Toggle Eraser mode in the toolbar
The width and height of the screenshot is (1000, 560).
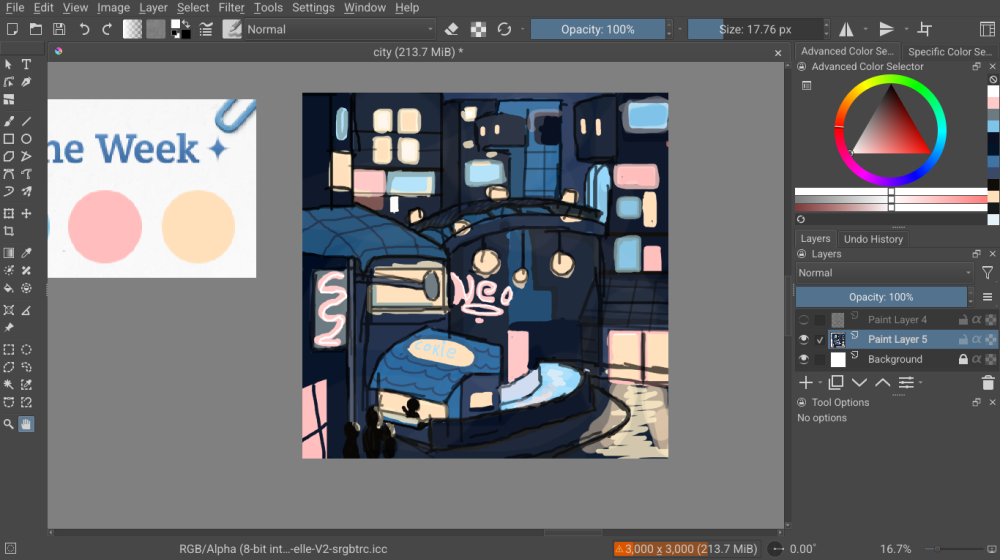[452, 29]
